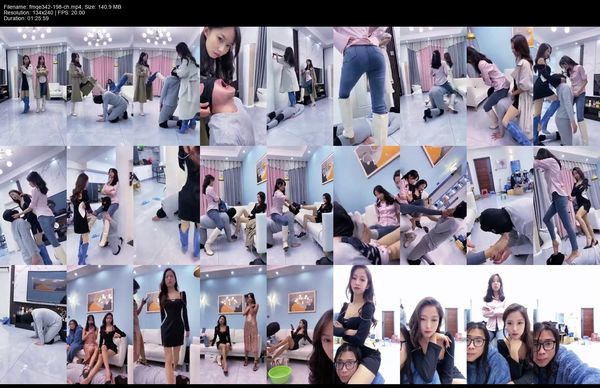The image size is (600, 388).
Task: Open the close-up face looking down thumbnail
Action: point(233,86)
